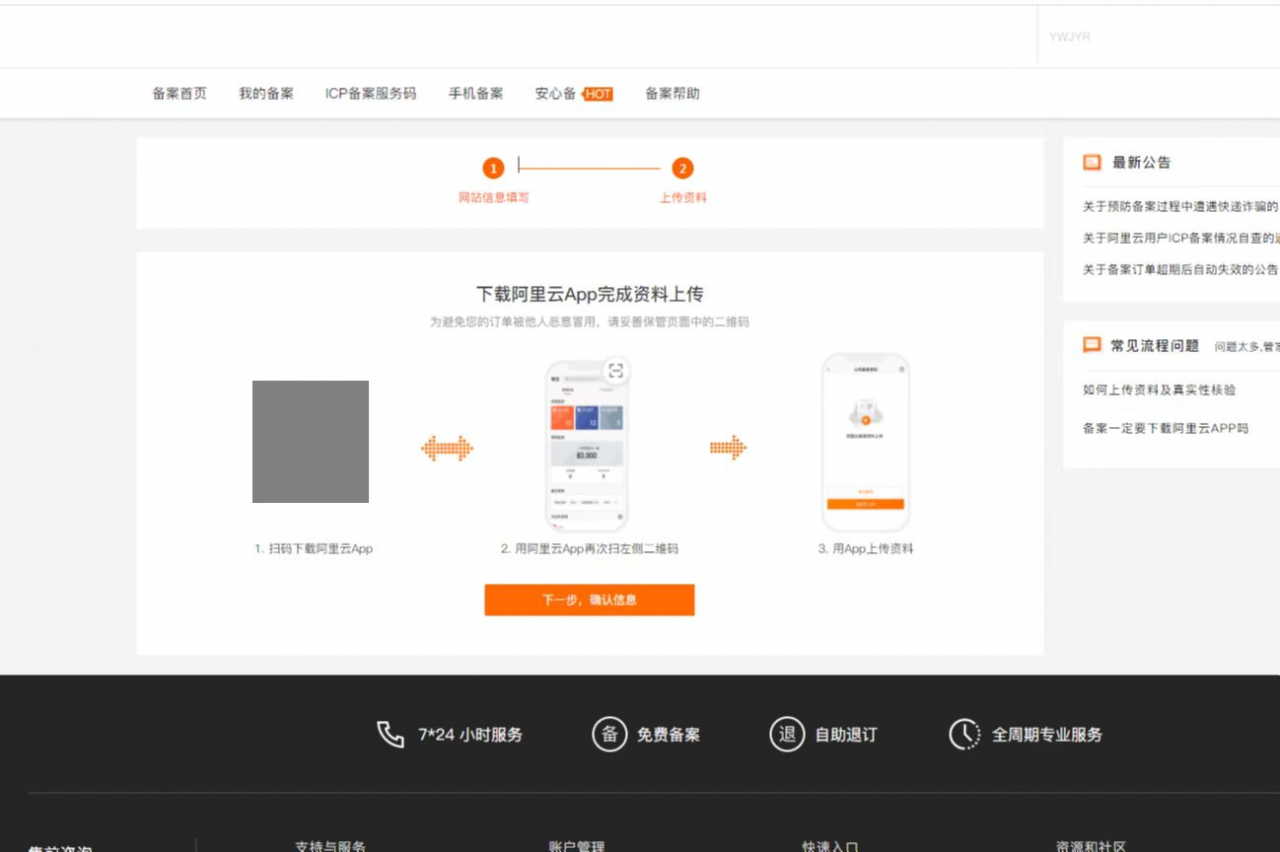Open the announcement about ICP备案情况自查

[1180, 238]
